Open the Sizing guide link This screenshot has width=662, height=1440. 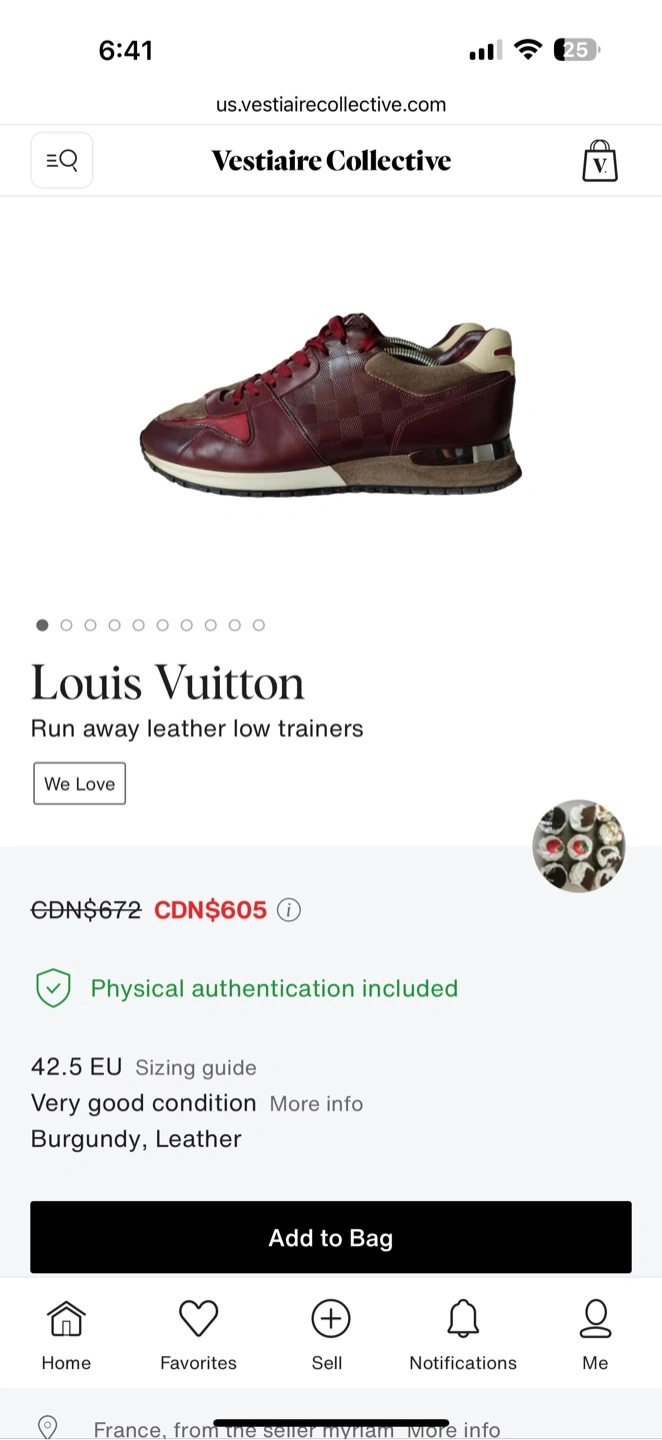point(196,1068)
